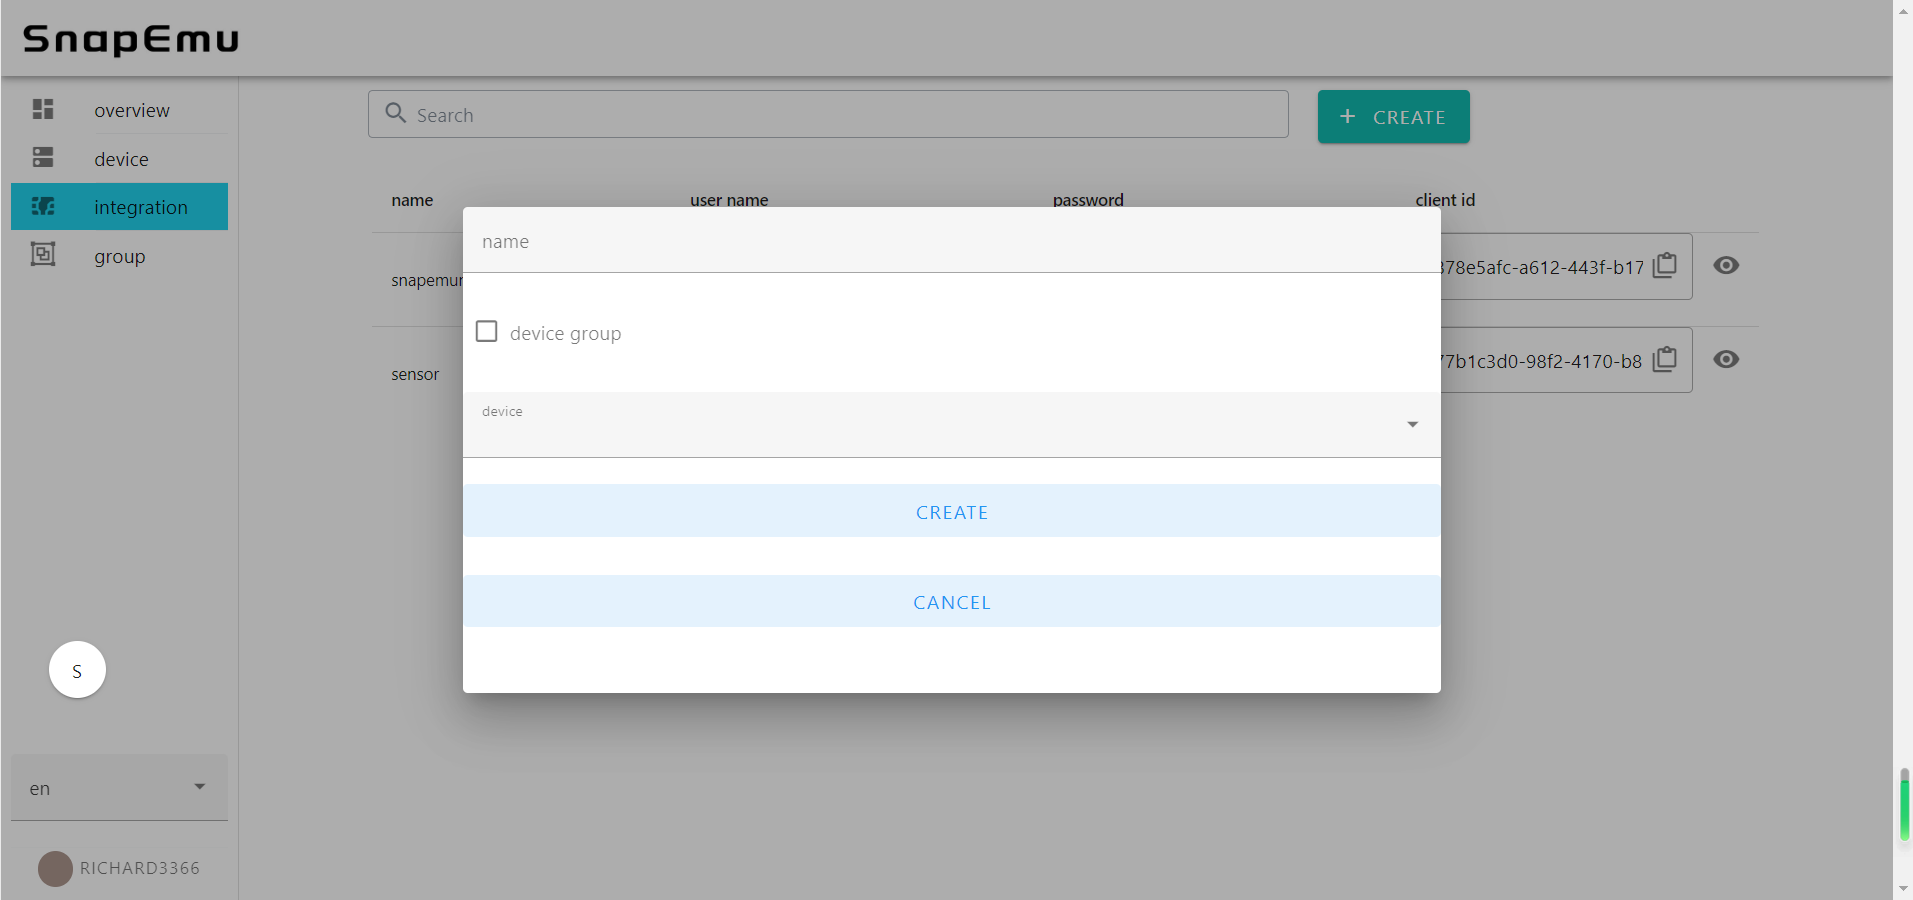
Task: Click the device server icon in sidebar
Action: 43,158
